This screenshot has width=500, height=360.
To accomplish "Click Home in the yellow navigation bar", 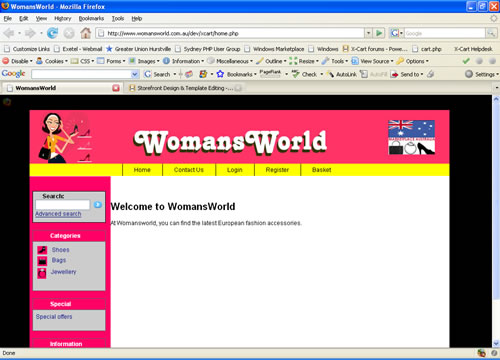I will tap(142, 170).
